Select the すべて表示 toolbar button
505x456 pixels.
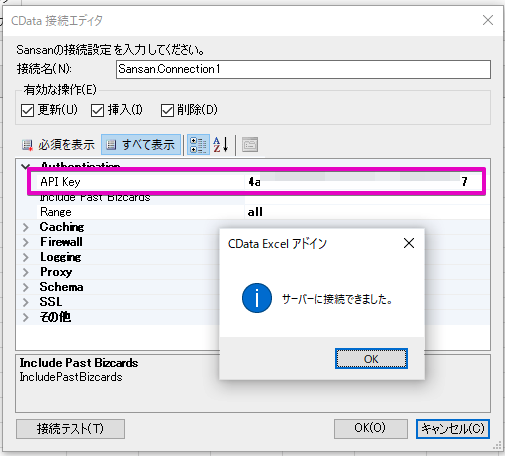141,145
